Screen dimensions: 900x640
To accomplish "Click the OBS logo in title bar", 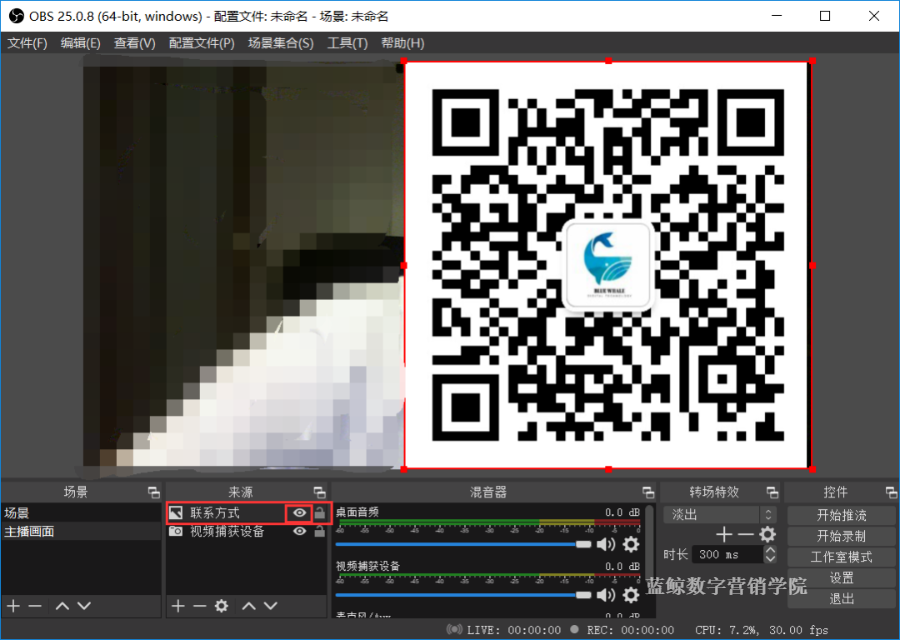I will click(17, 16).
